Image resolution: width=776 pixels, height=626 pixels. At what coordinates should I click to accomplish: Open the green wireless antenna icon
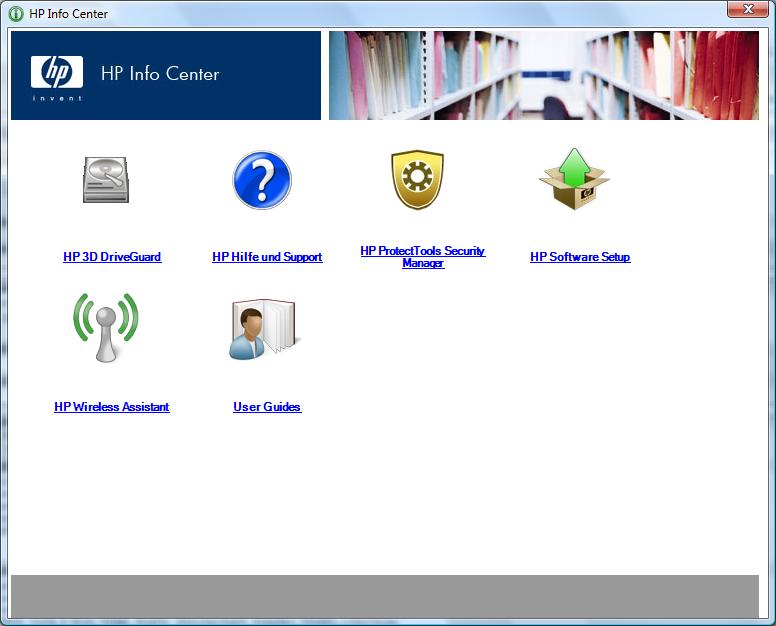pyautogui.click(x=106, y=328)
